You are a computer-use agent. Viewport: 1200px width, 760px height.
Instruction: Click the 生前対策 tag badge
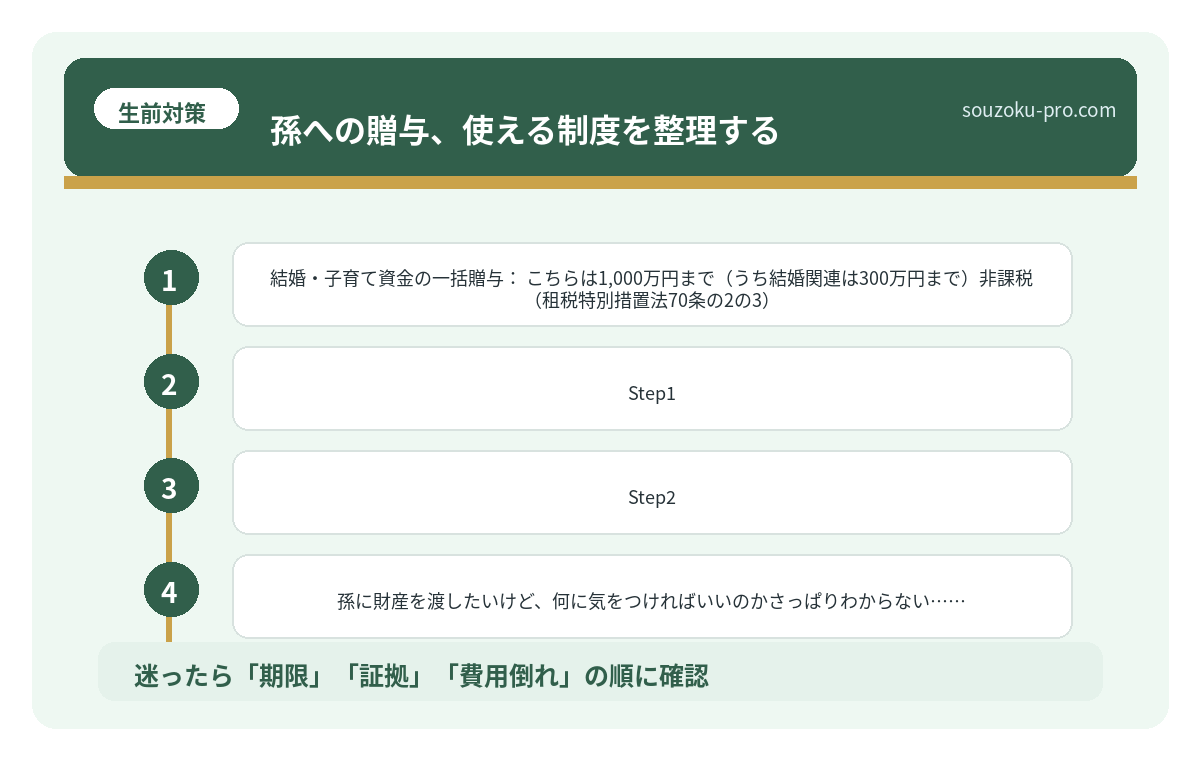point(166,109)
